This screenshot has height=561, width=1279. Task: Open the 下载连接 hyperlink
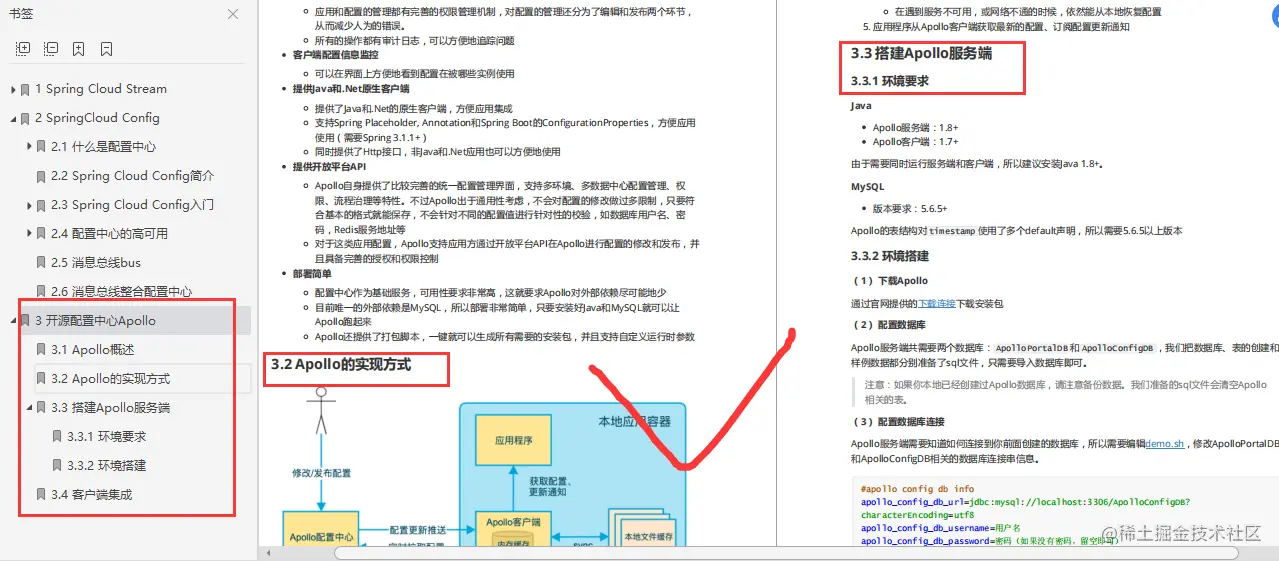[x=937, y=303]
